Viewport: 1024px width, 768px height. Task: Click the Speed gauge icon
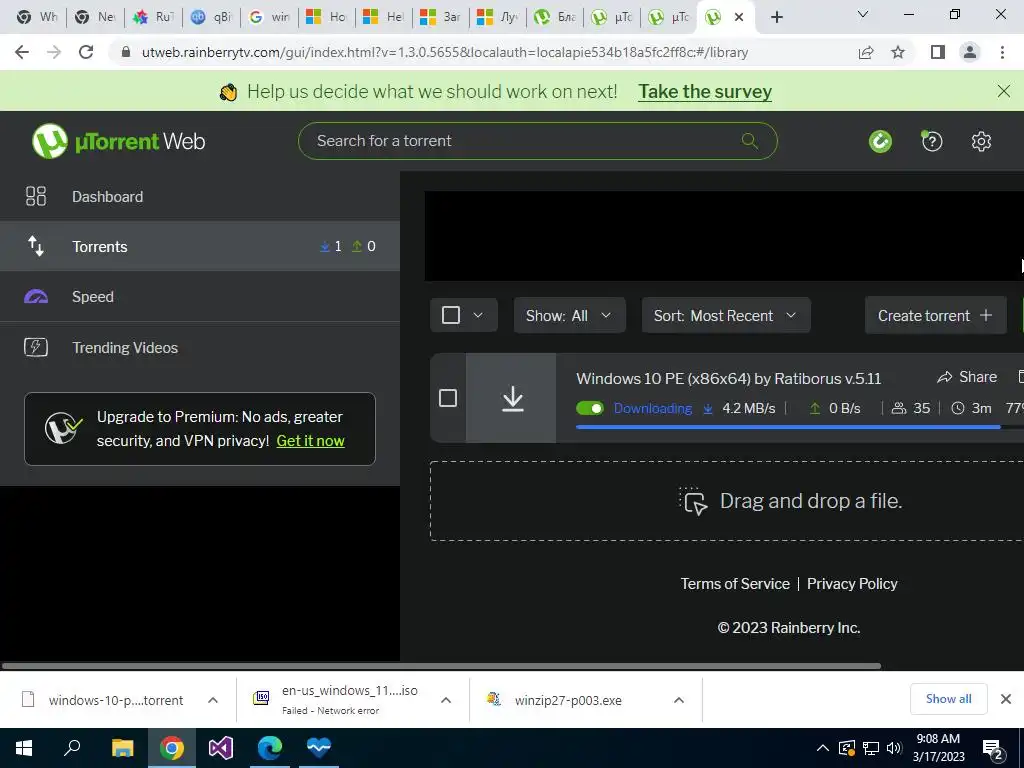tap(36, 297)
